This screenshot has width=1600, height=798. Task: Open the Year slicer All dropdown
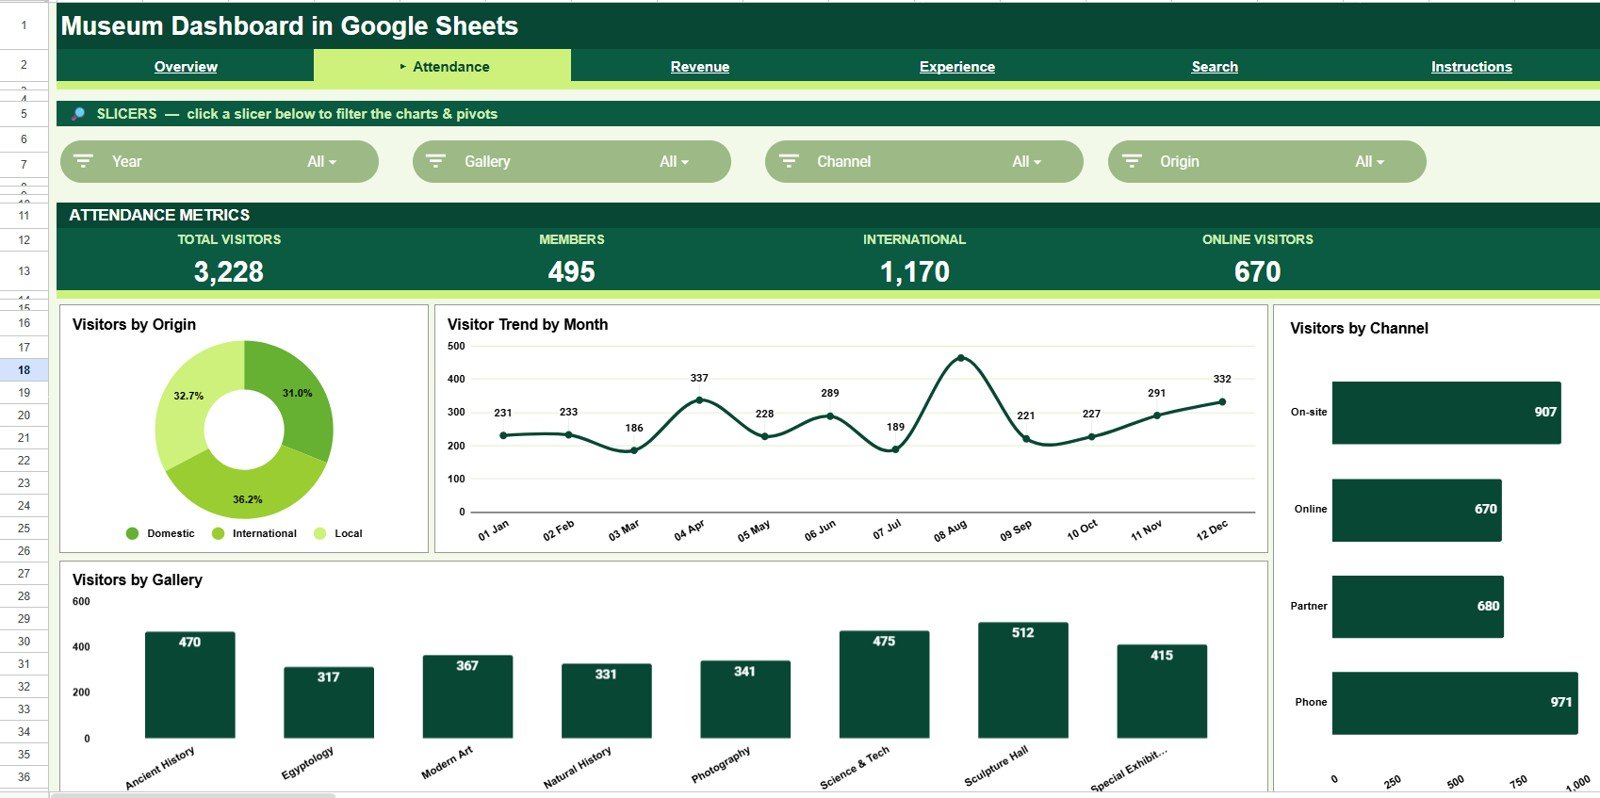(x=322, y=162)
